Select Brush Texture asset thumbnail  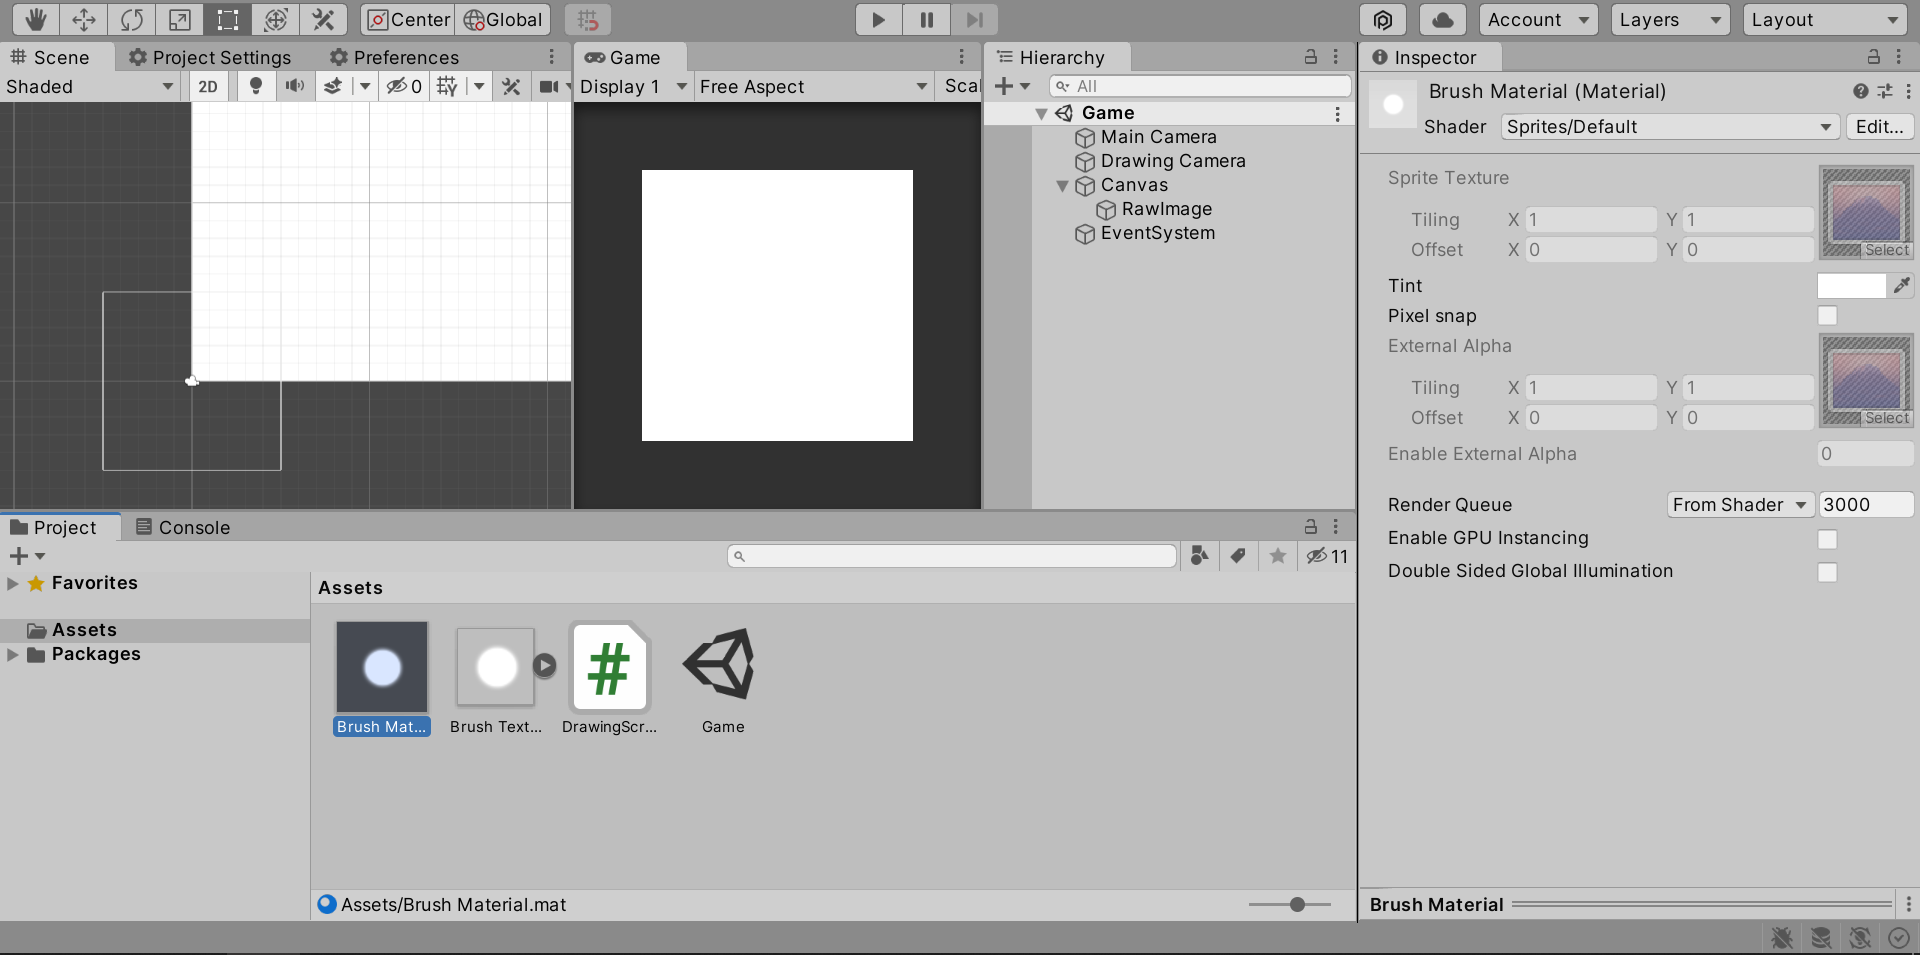pos(495,667)
